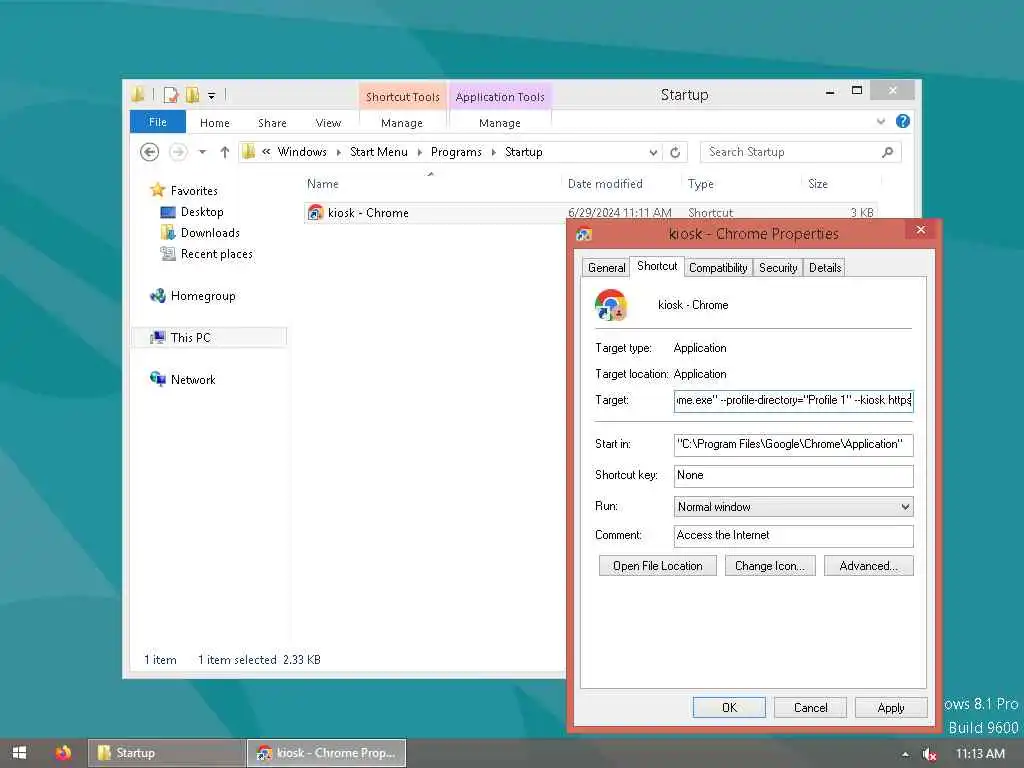This screenshot has height=768, width=1024.
Task: Refresh the Startup folder view
Action: point(675,152)
